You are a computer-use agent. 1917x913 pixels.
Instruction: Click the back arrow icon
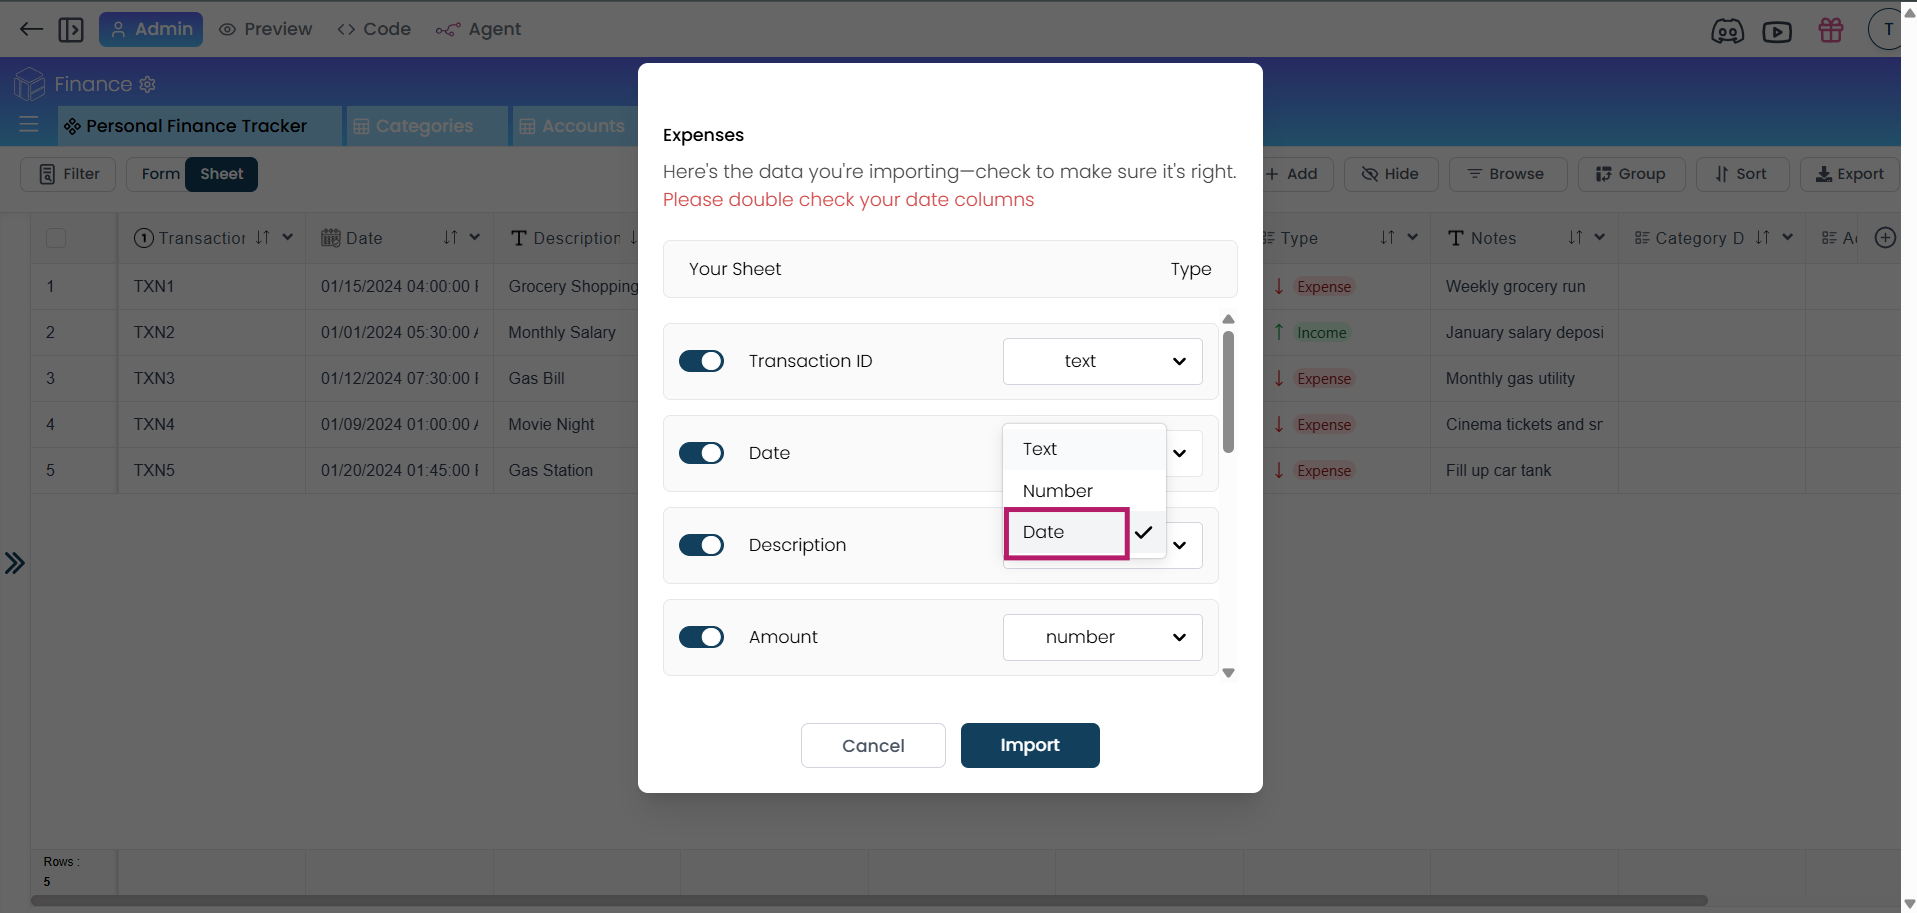click(x=31, y=29)
